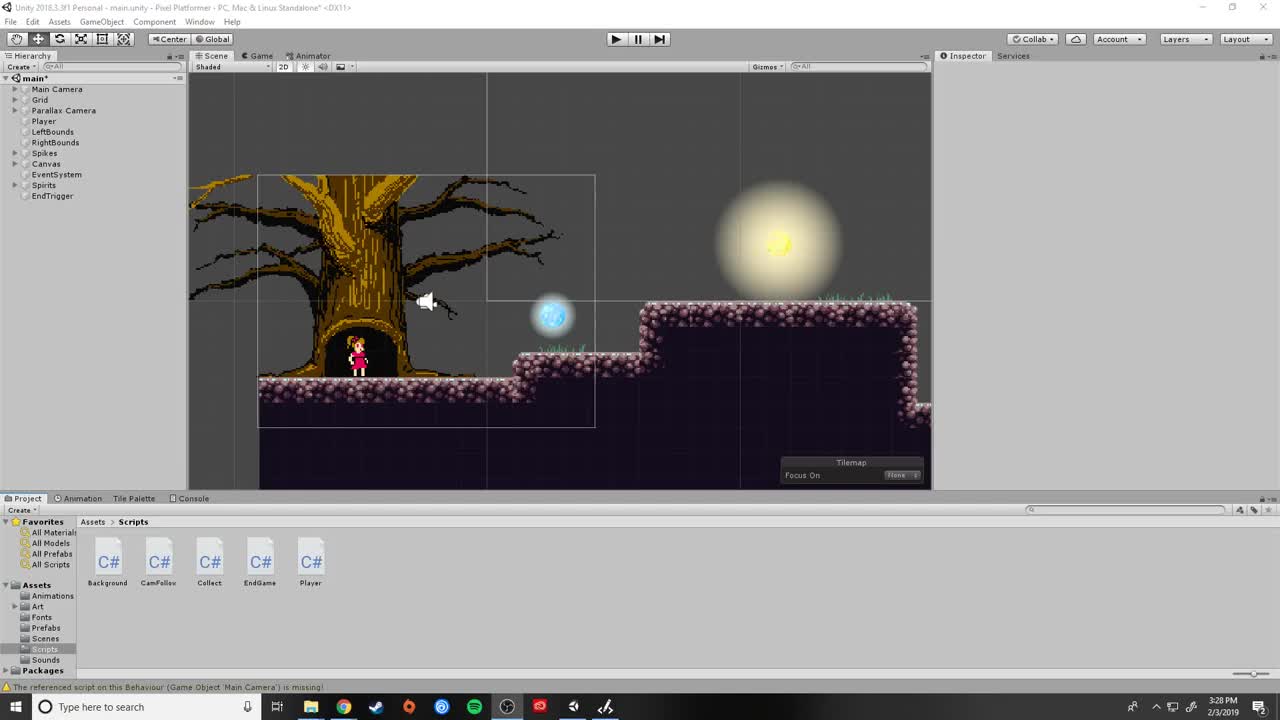1280x720 pixels.
Task: Open the Collect C# script
Action: click(x=210, y=563)
